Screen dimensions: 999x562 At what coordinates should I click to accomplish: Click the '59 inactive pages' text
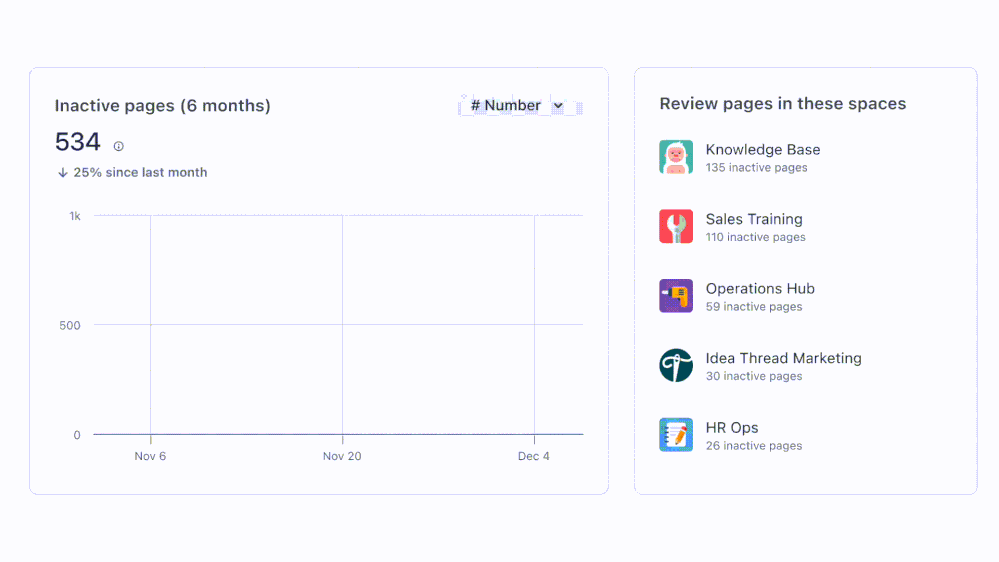pos(754,306)
